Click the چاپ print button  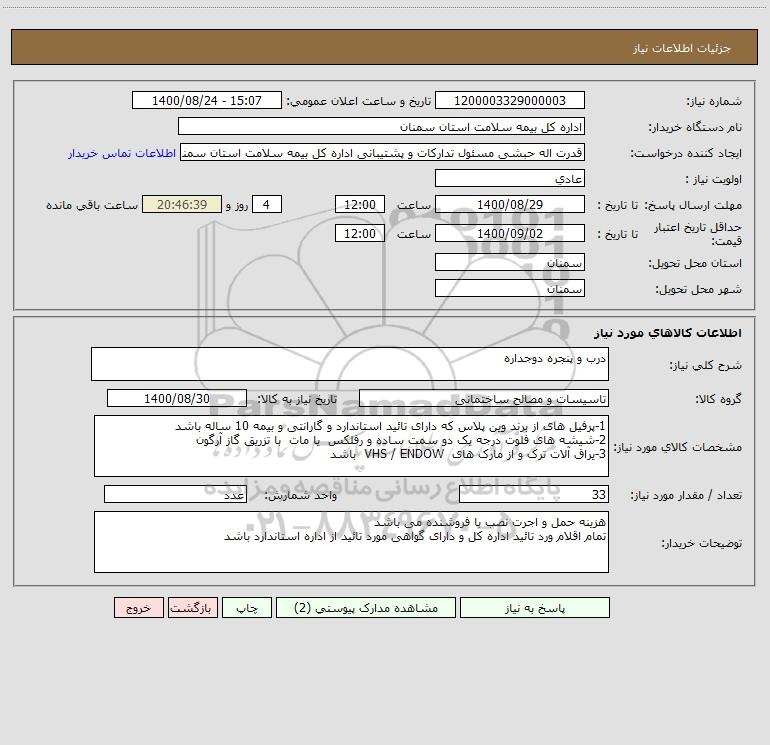click(x=247, y=607)
